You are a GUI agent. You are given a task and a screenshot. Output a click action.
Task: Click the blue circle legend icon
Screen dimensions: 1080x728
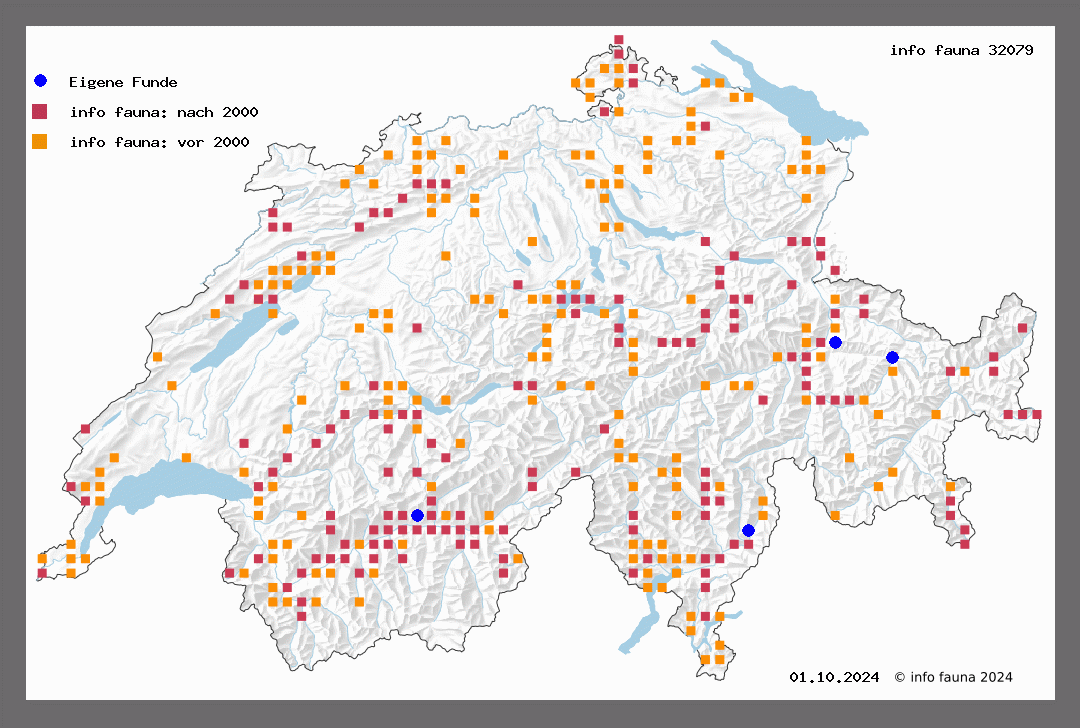pyautogui.click(x=40, y=81)
